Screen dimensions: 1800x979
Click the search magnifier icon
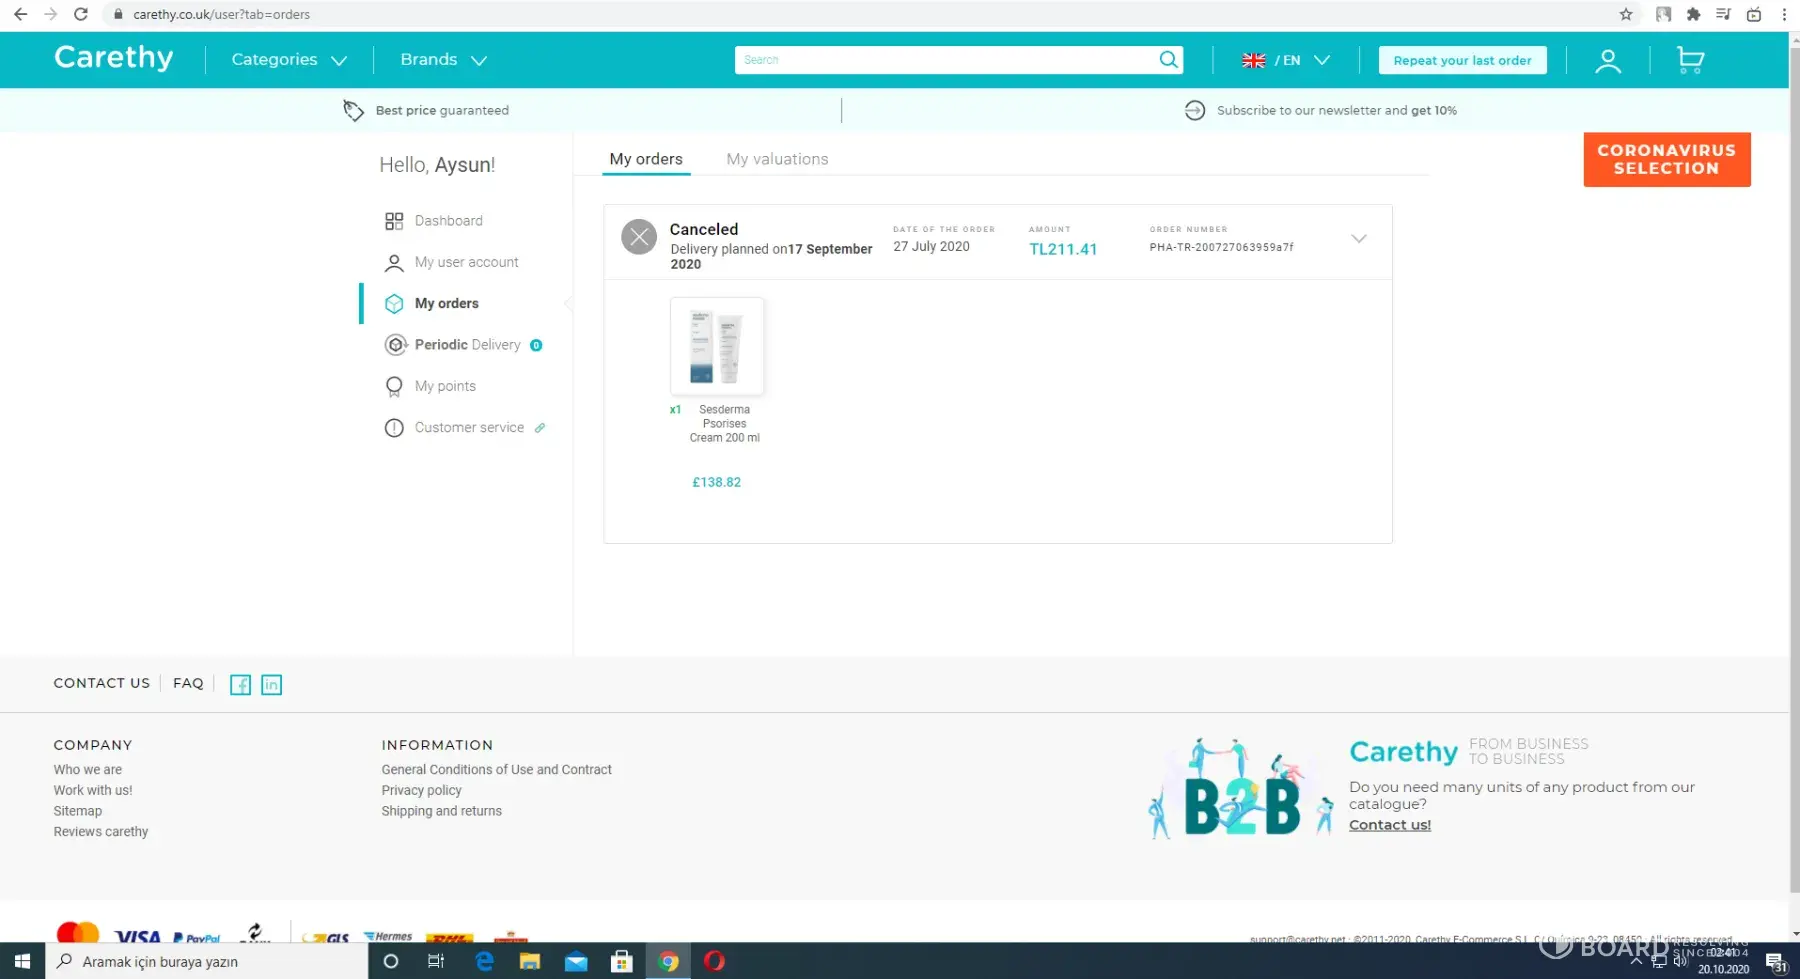[x=1168, y=60]
